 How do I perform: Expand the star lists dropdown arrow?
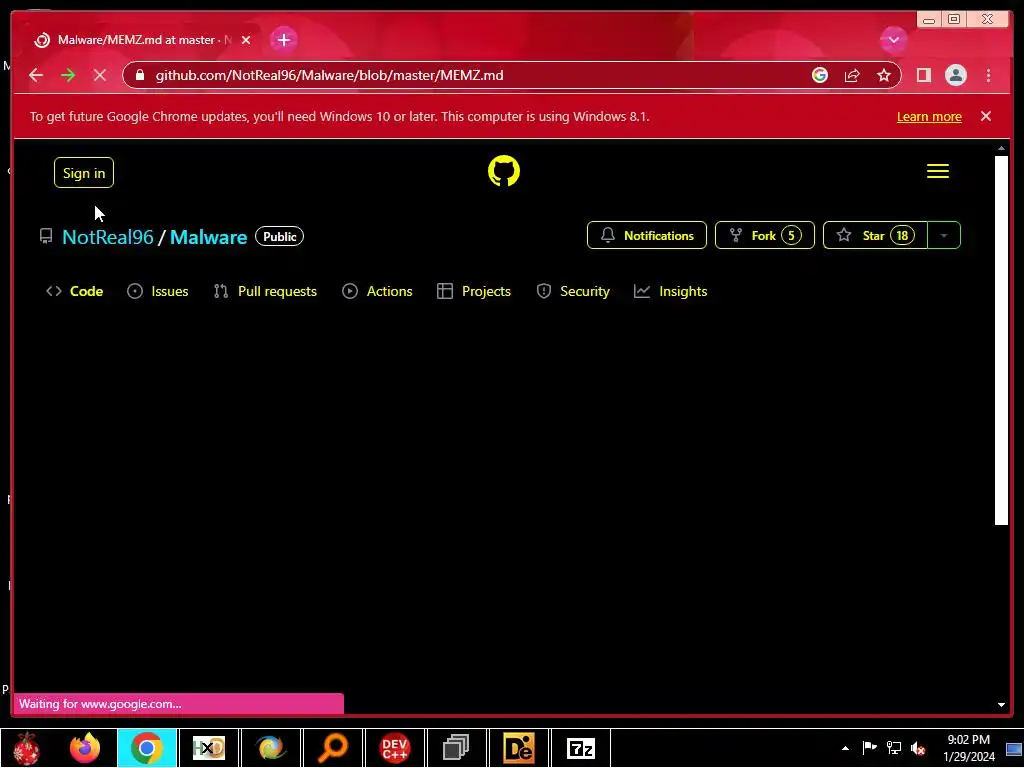(x=944, y=235)
